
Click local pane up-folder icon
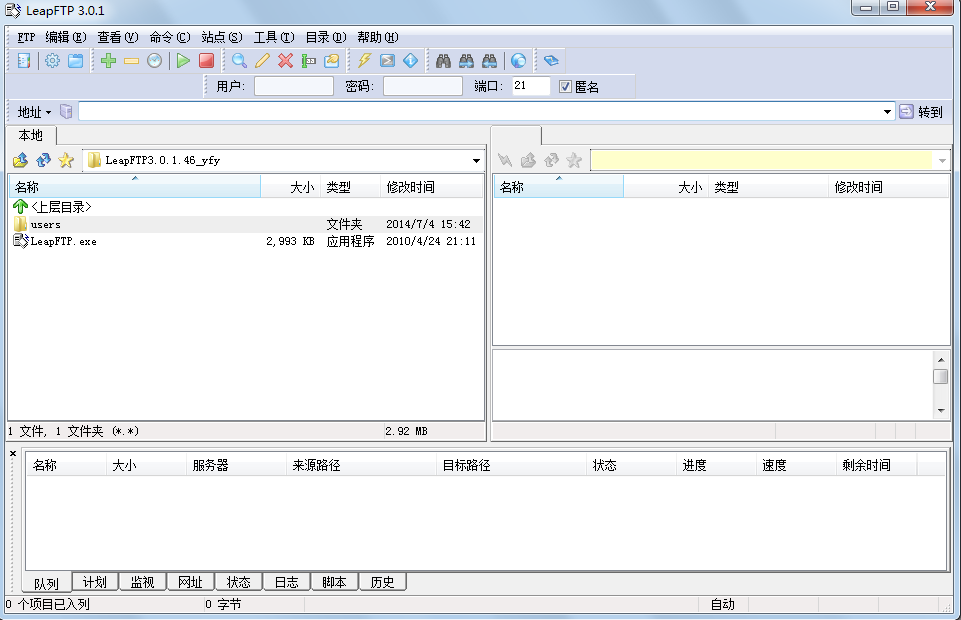click(20, 161)
